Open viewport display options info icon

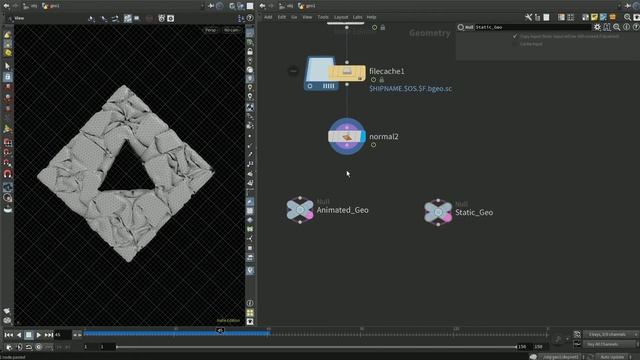click(250, 303)
